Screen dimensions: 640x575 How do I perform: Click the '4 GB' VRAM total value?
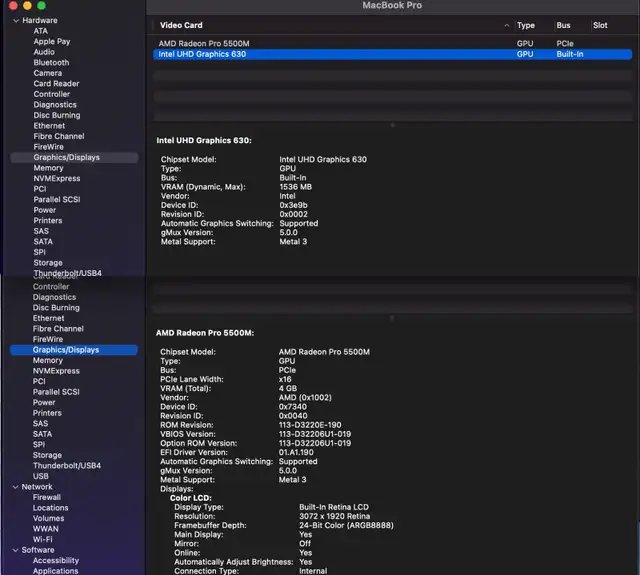coord(288,389)
